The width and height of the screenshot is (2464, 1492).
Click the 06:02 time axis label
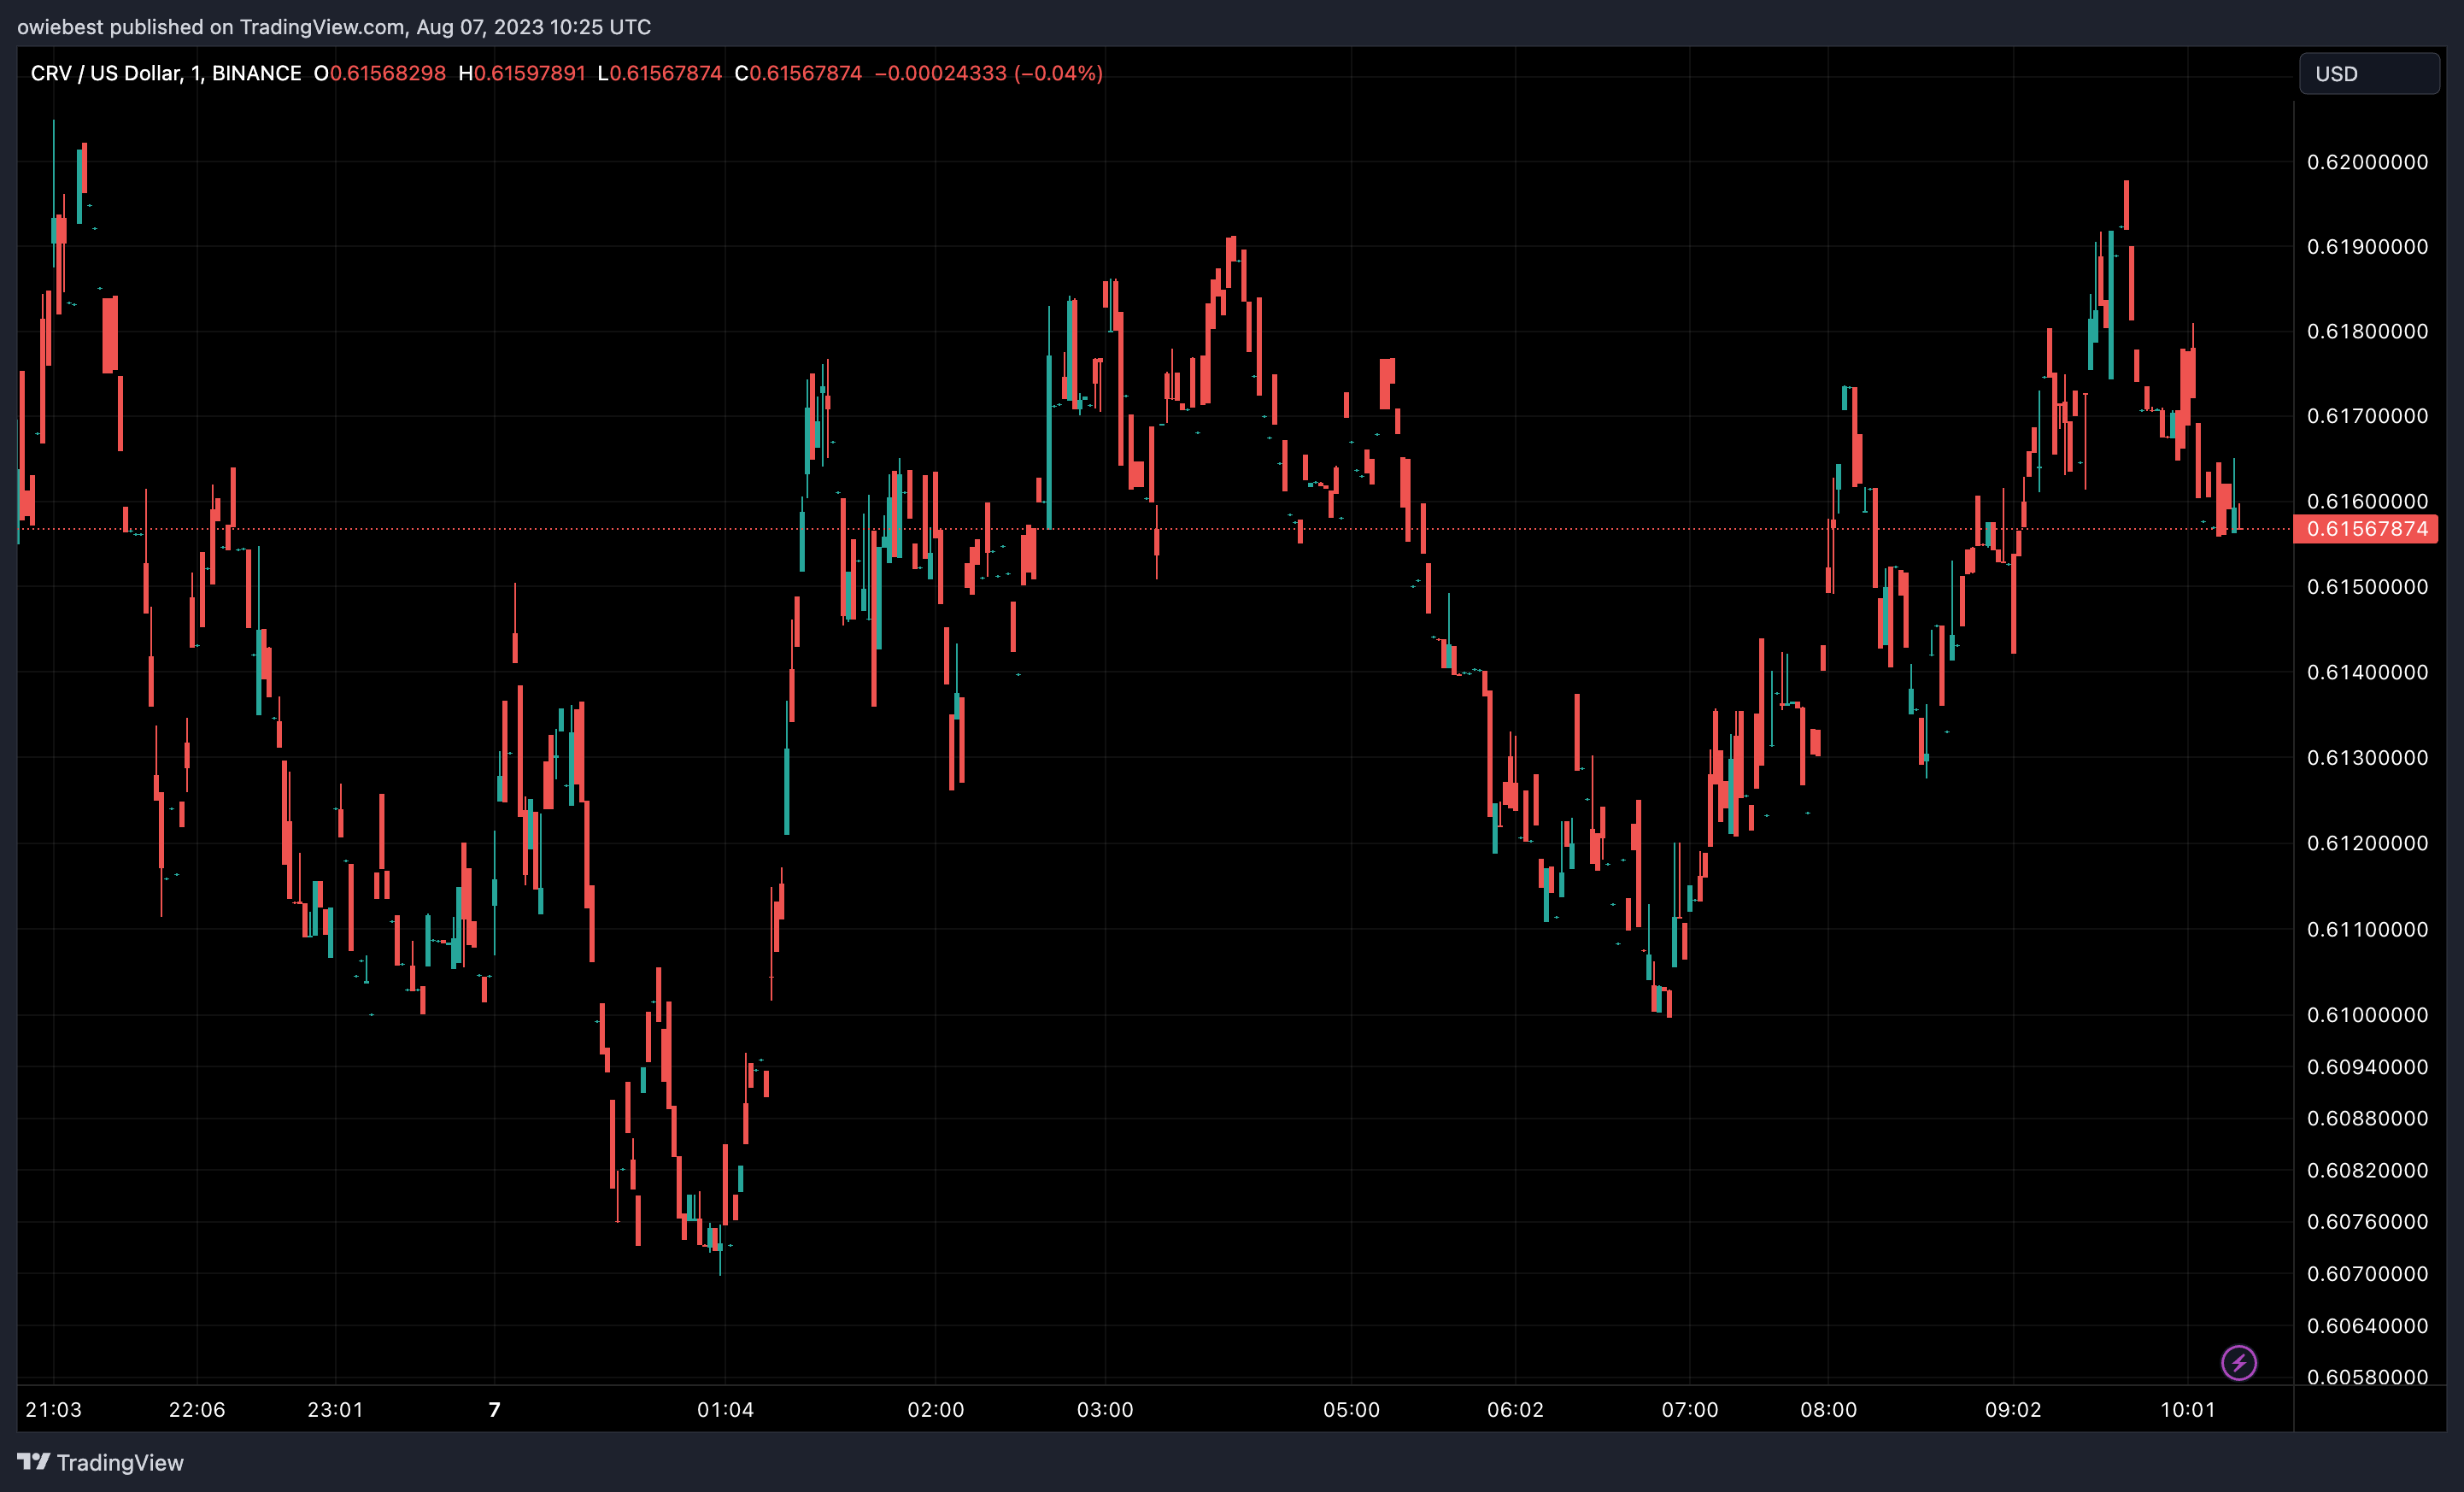pos(1515,1410)
